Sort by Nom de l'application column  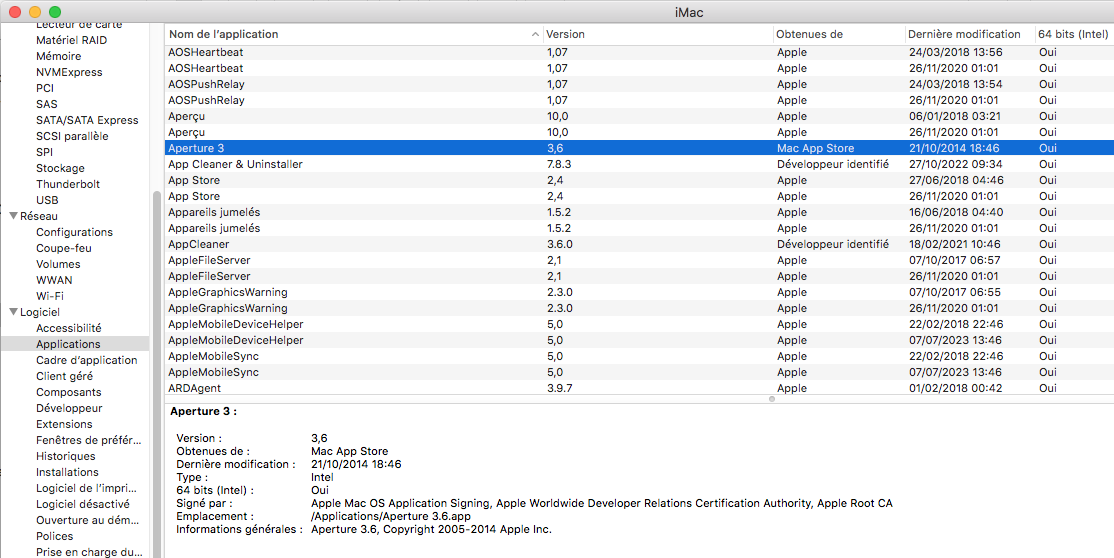pos(350,34)
